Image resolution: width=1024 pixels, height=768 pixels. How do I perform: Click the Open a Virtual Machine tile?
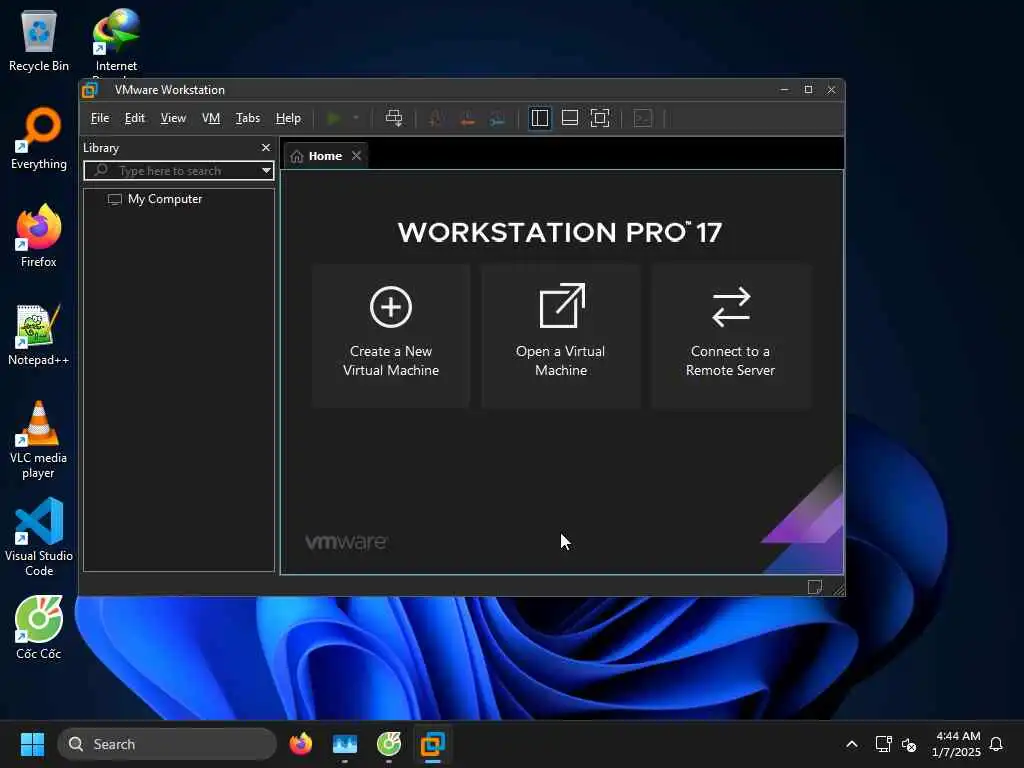point(560,336)
